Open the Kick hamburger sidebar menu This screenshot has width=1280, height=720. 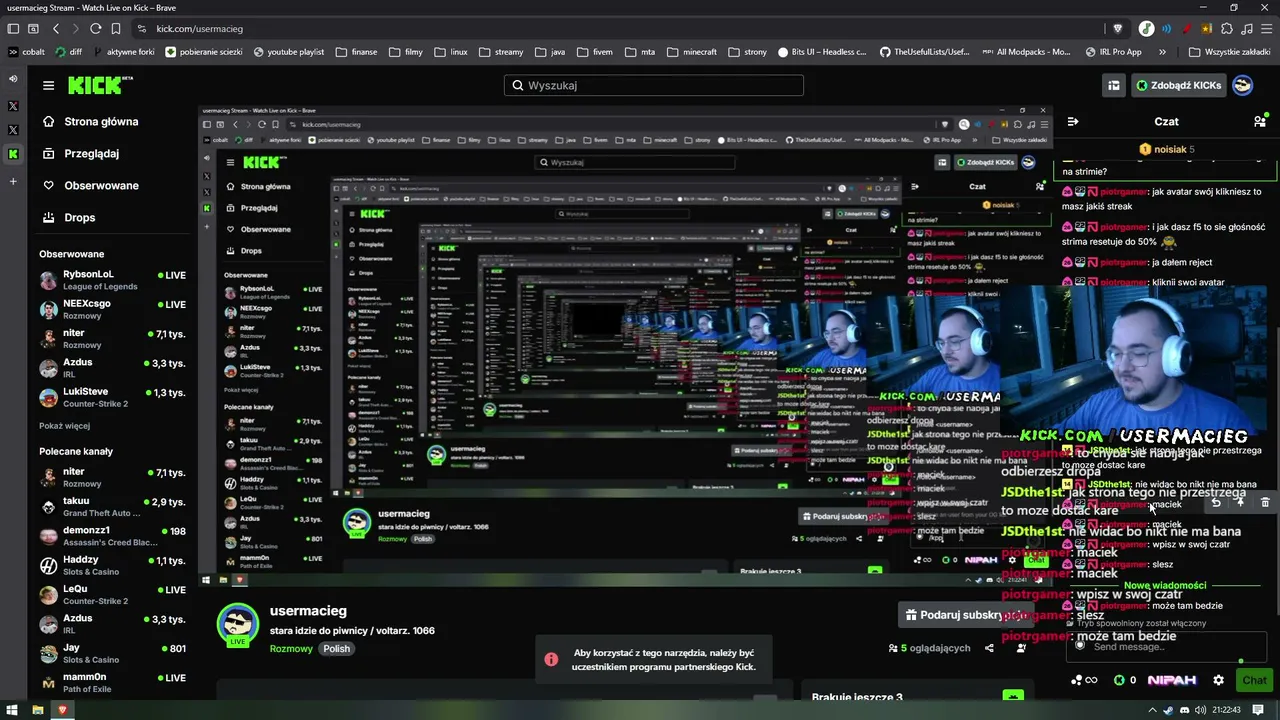point(48,85)
